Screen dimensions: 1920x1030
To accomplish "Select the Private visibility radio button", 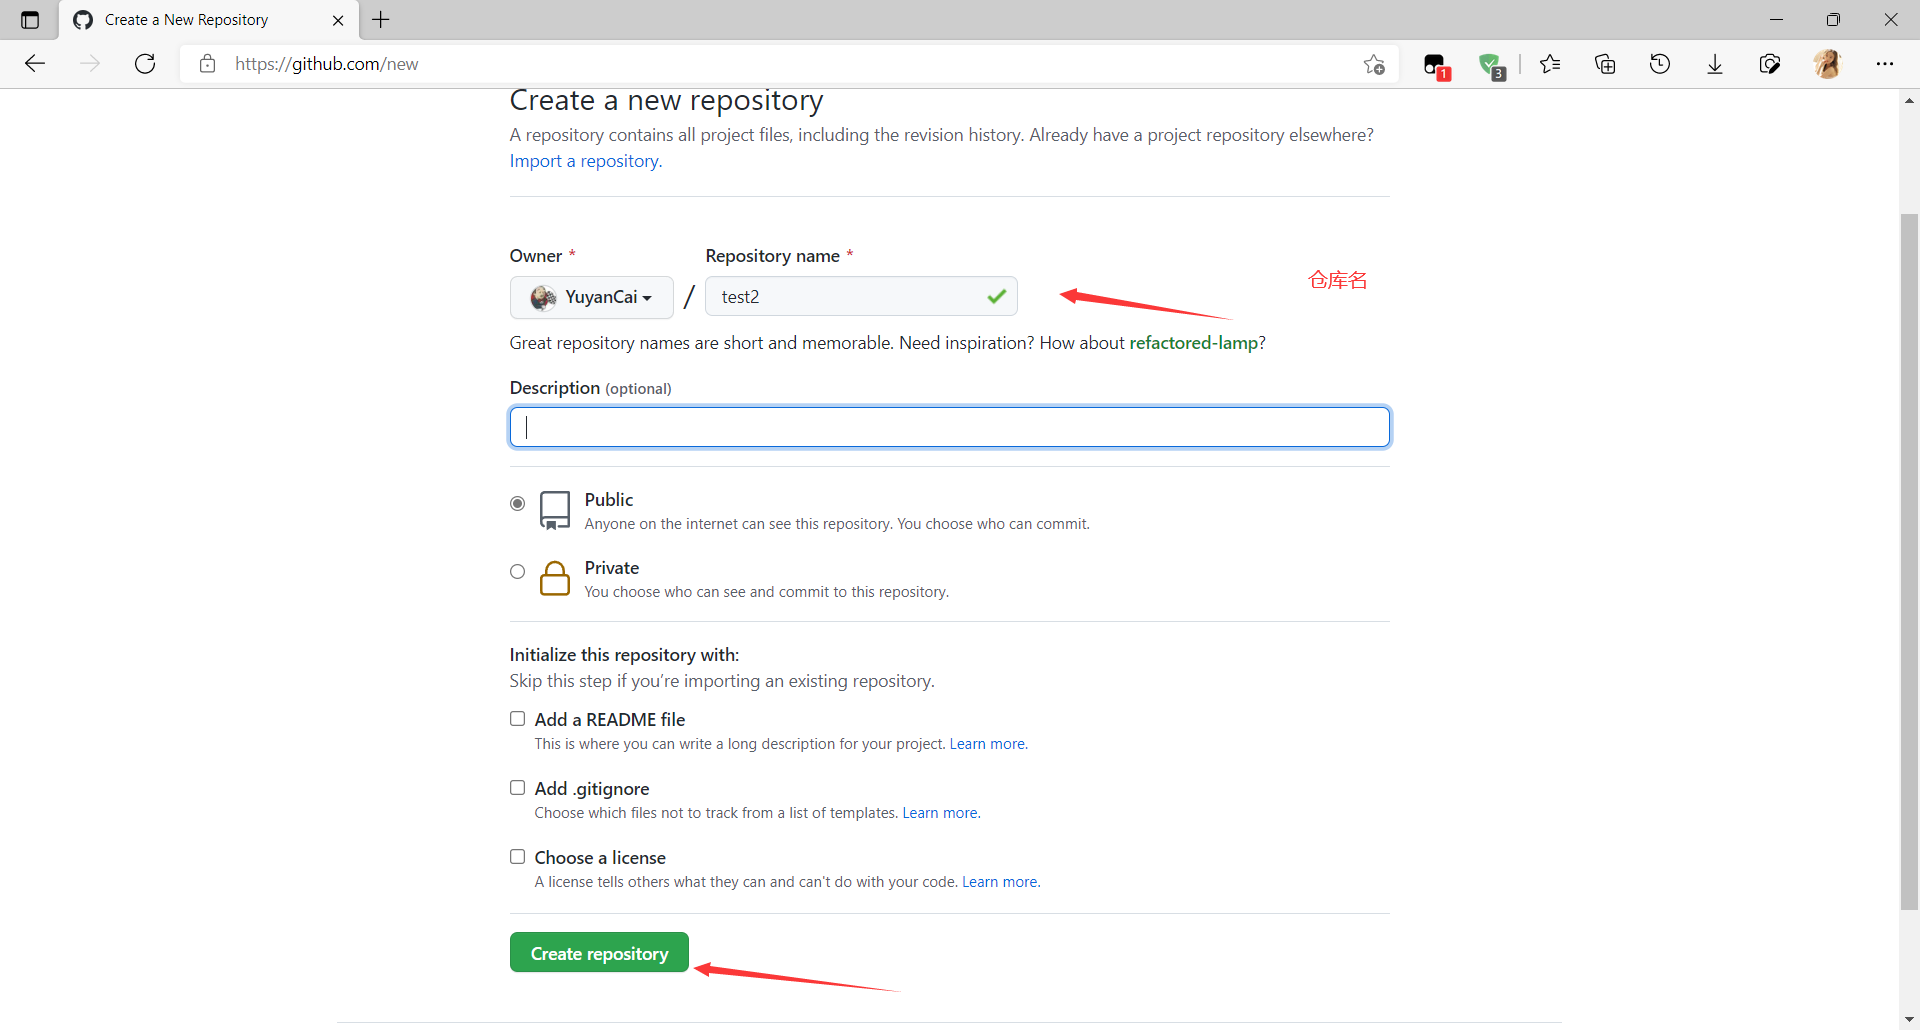I will point(517,572).
